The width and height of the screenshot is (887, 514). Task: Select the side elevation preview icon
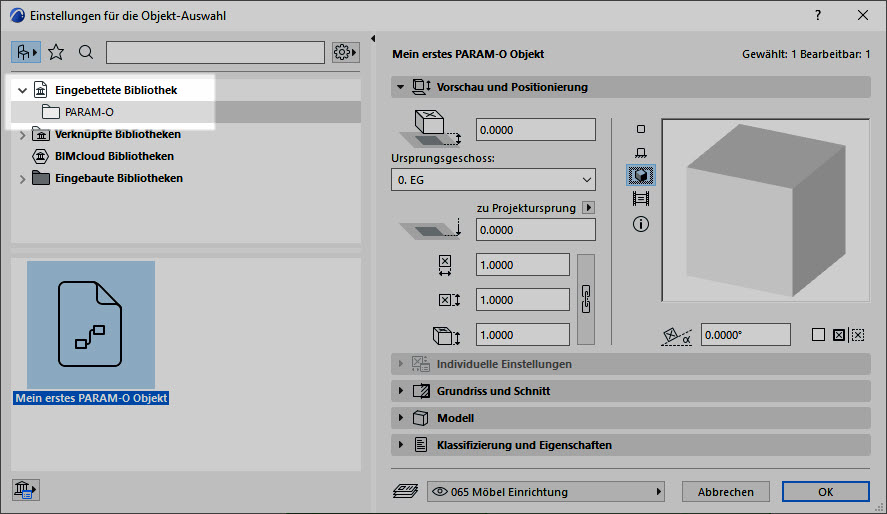[x=641, y=153]
